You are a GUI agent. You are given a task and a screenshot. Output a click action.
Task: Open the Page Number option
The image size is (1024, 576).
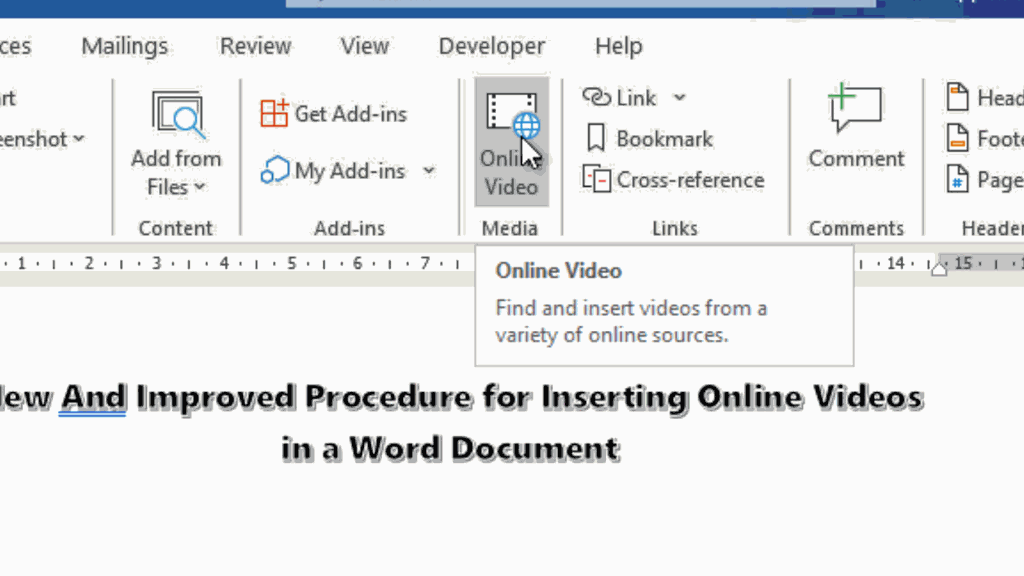tap(985, 179)
